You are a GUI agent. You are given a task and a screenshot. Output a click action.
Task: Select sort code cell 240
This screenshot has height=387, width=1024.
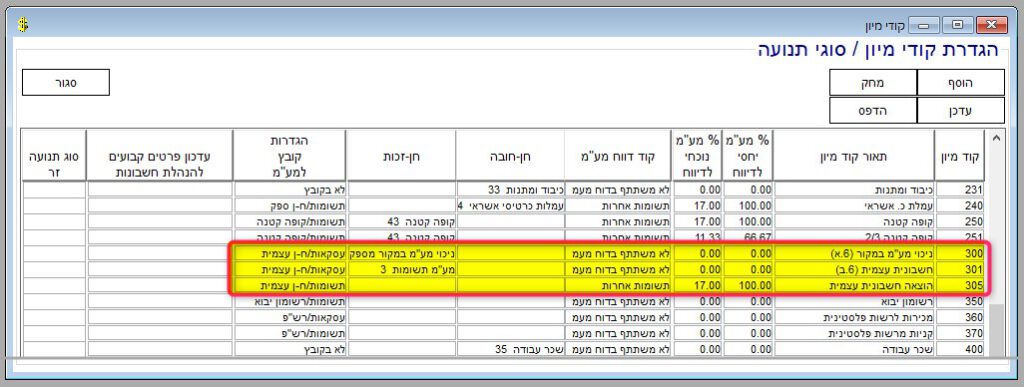click(959, 206)
